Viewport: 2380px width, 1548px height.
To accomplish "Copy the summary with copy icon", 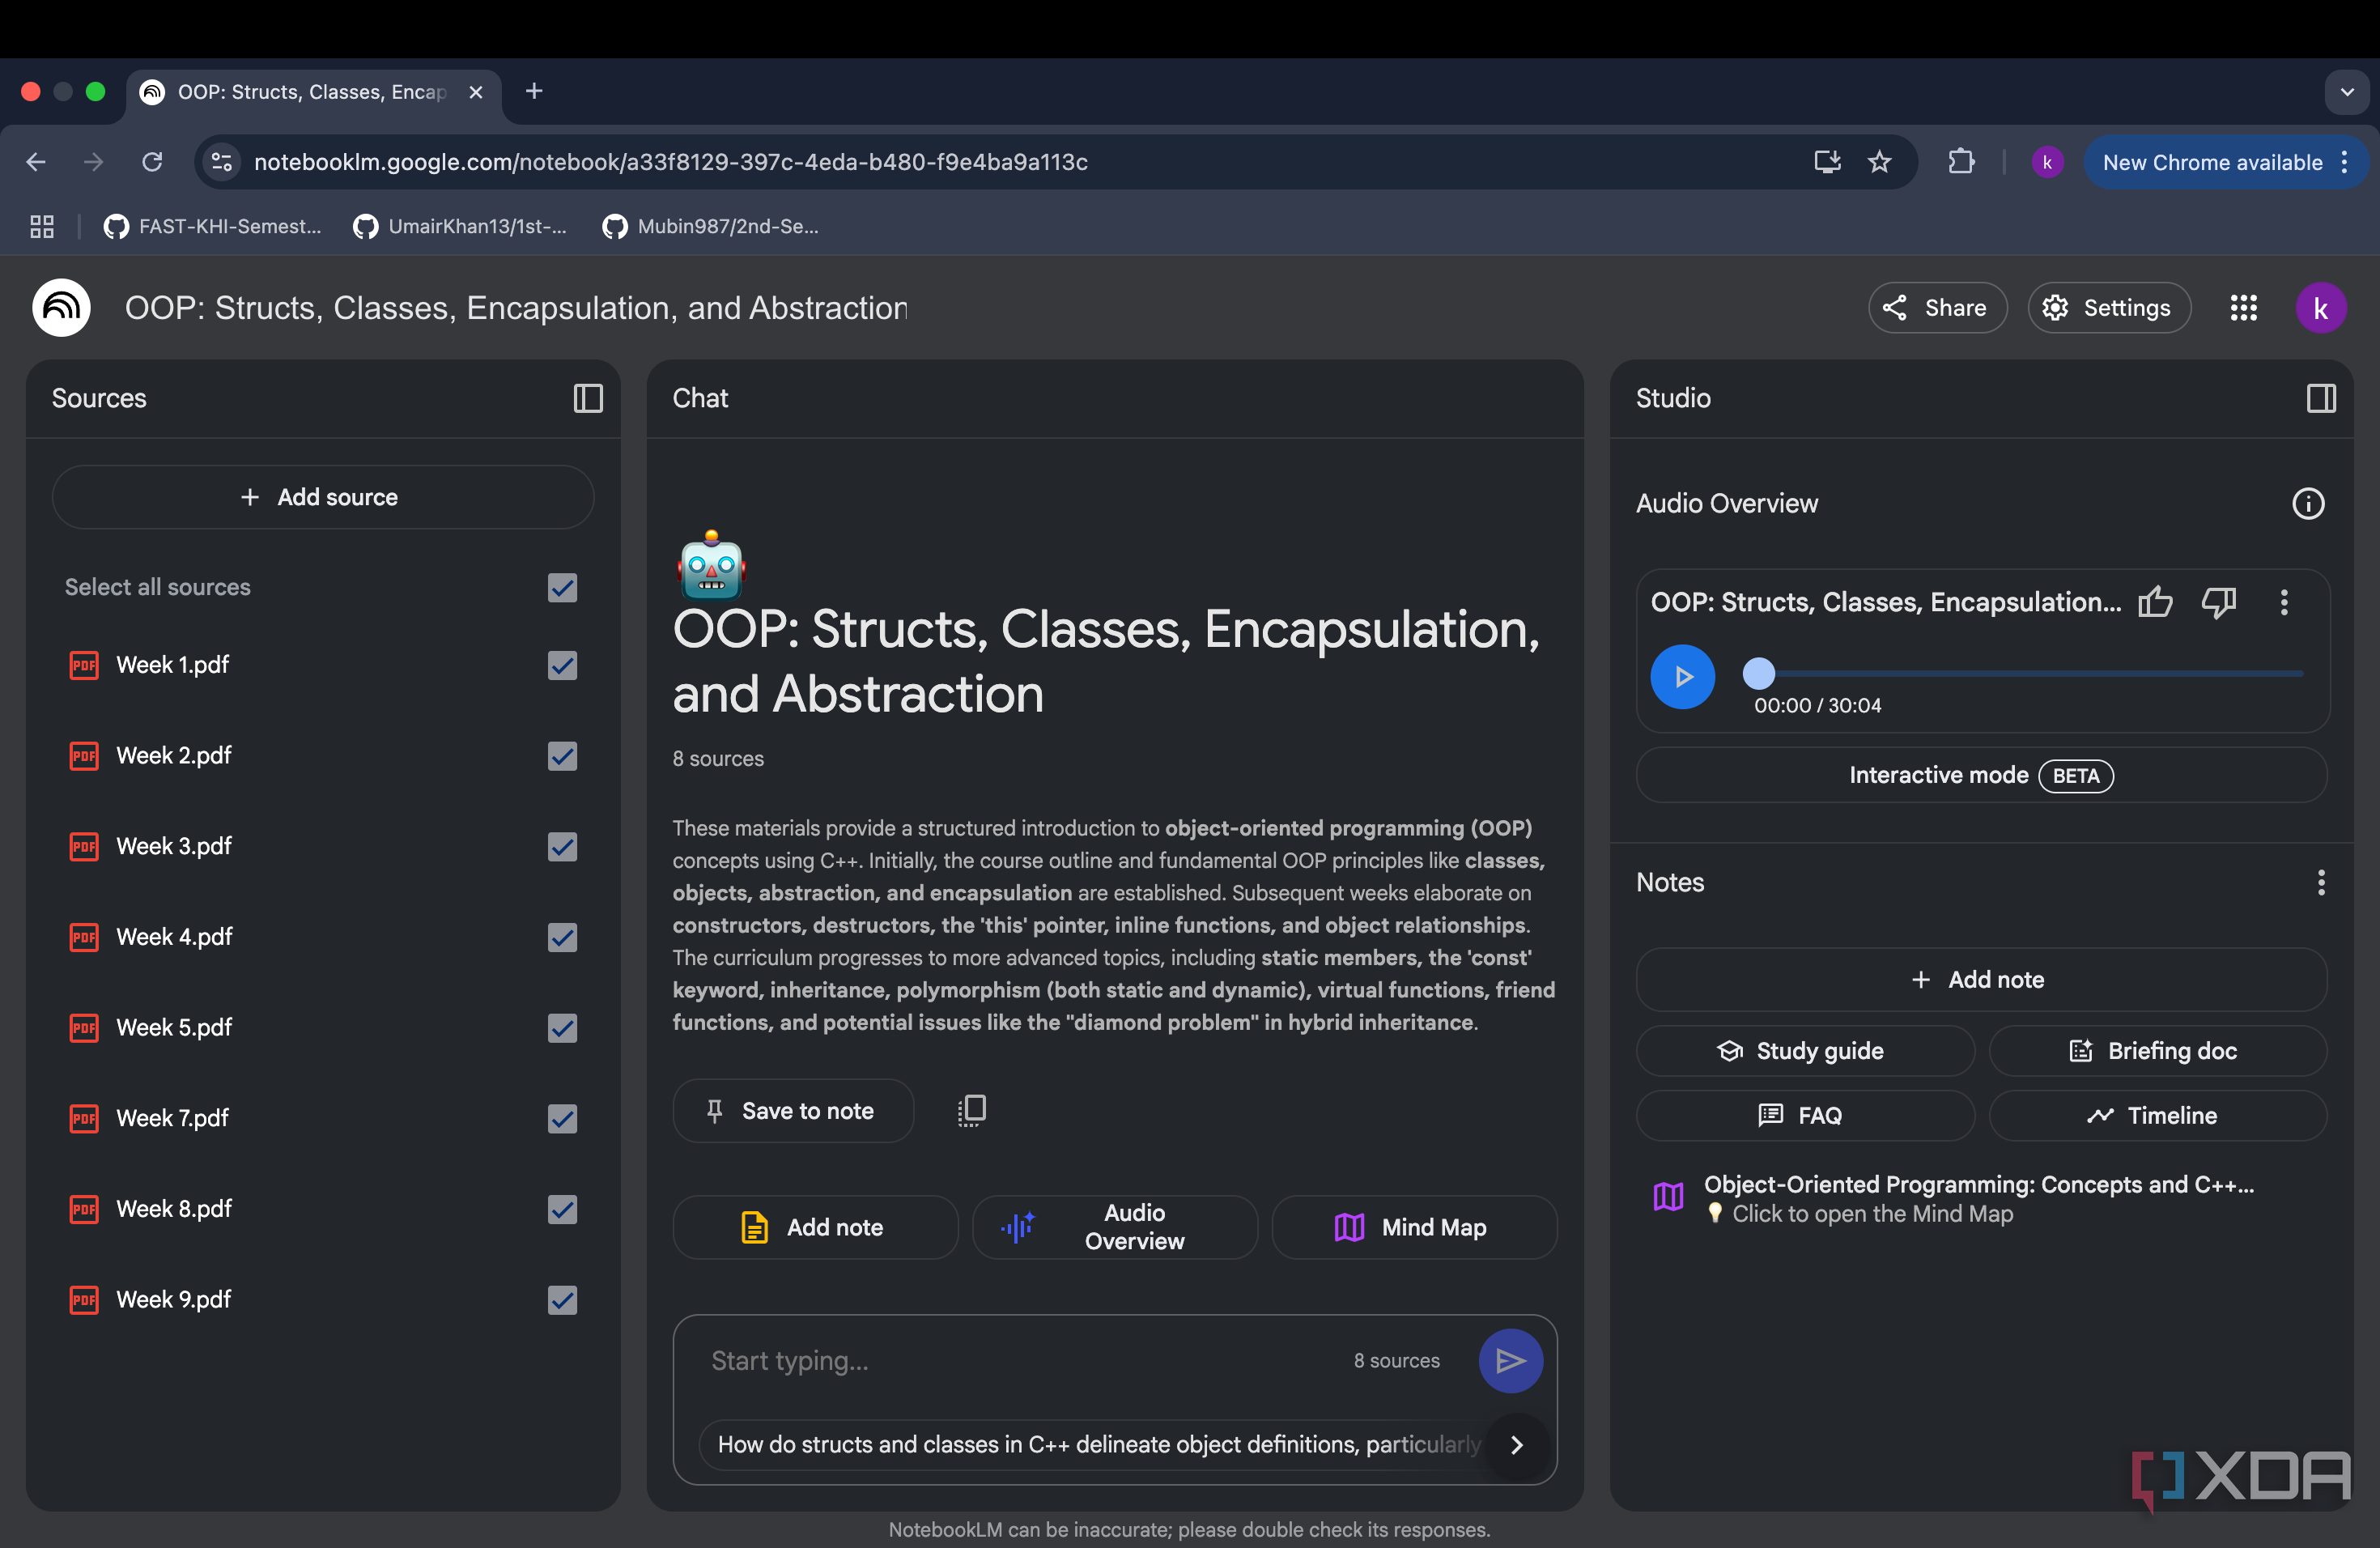I will click(x=972, y=1110).
